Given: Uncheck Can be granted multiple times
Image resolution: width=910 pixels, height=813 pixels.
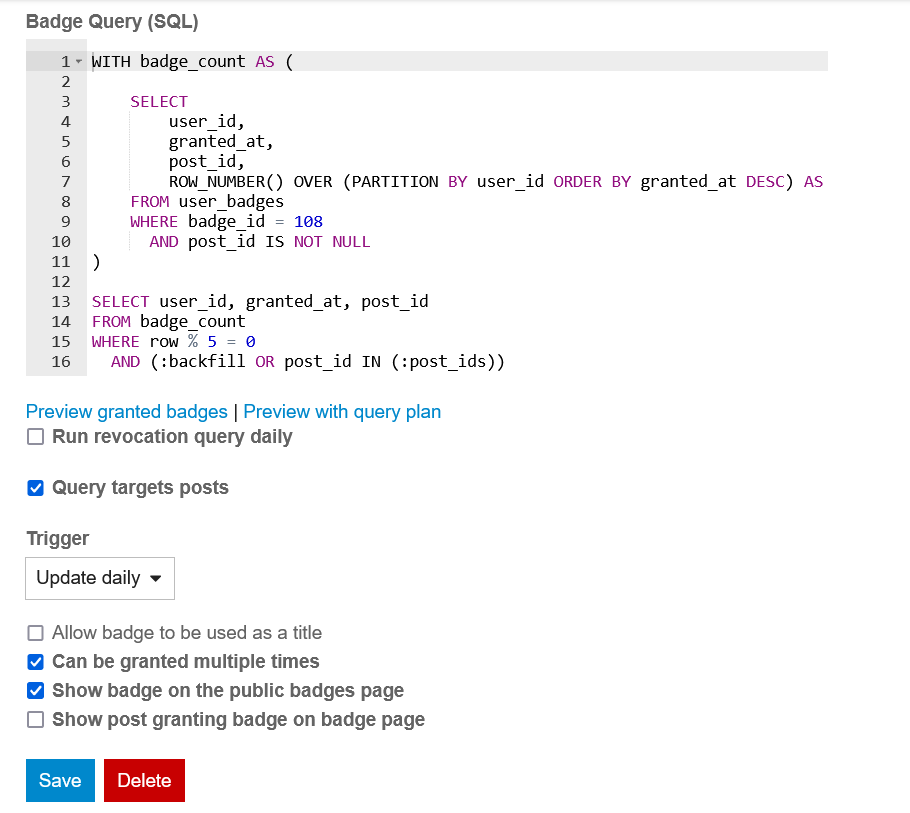Looking at the screenshot, I should point(35,662).
